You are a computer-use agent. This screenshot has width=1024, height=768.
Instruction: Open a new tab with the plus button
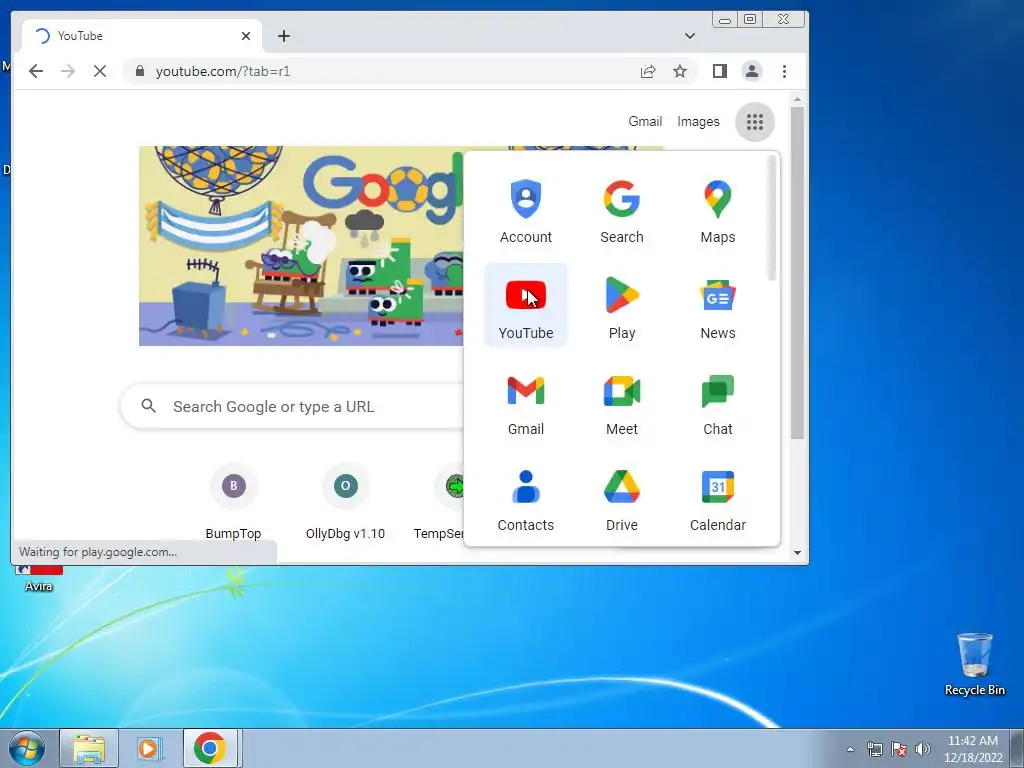pyautogui.click(x=283, y=36)
